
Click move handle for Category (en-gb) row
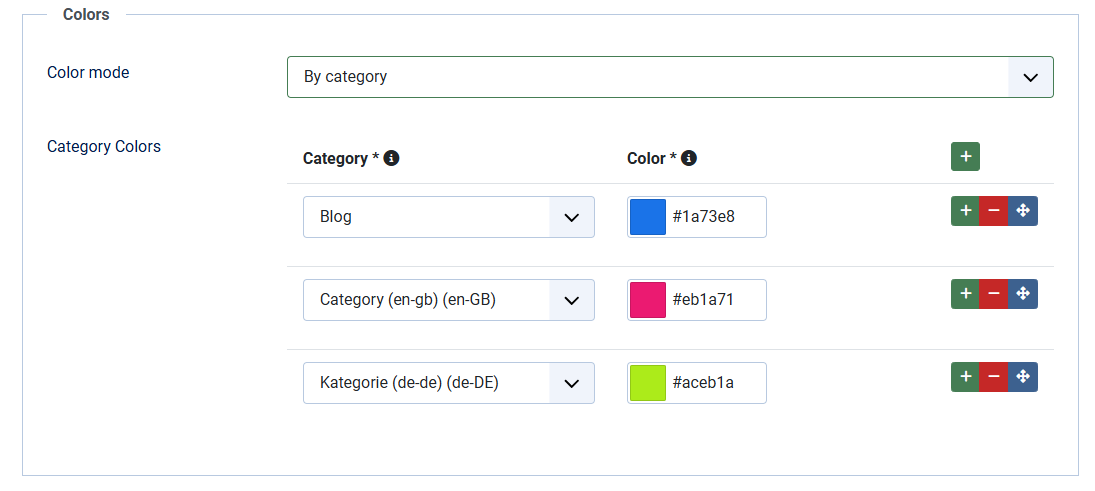click(1023, 294)
